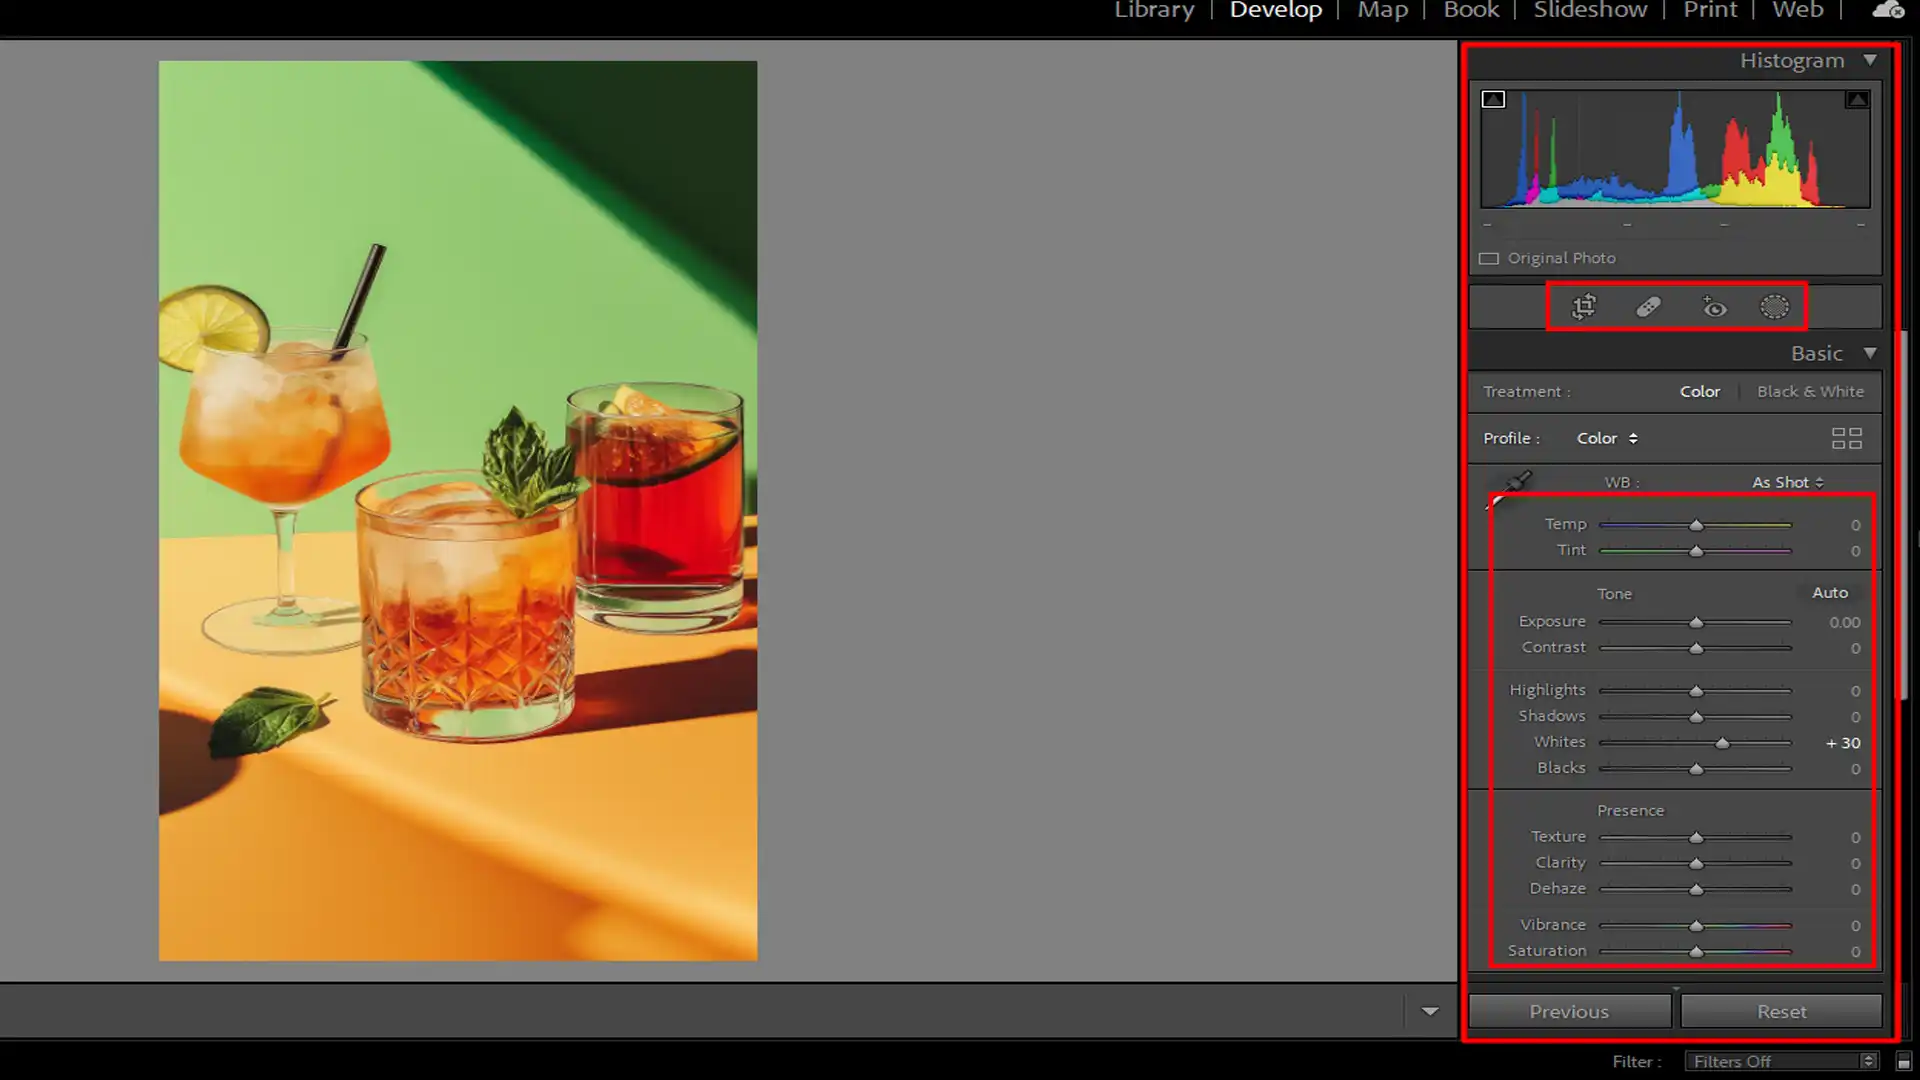Select the Healing tool icon
1920x1080 pixels.
click(x=1648, y=307)
